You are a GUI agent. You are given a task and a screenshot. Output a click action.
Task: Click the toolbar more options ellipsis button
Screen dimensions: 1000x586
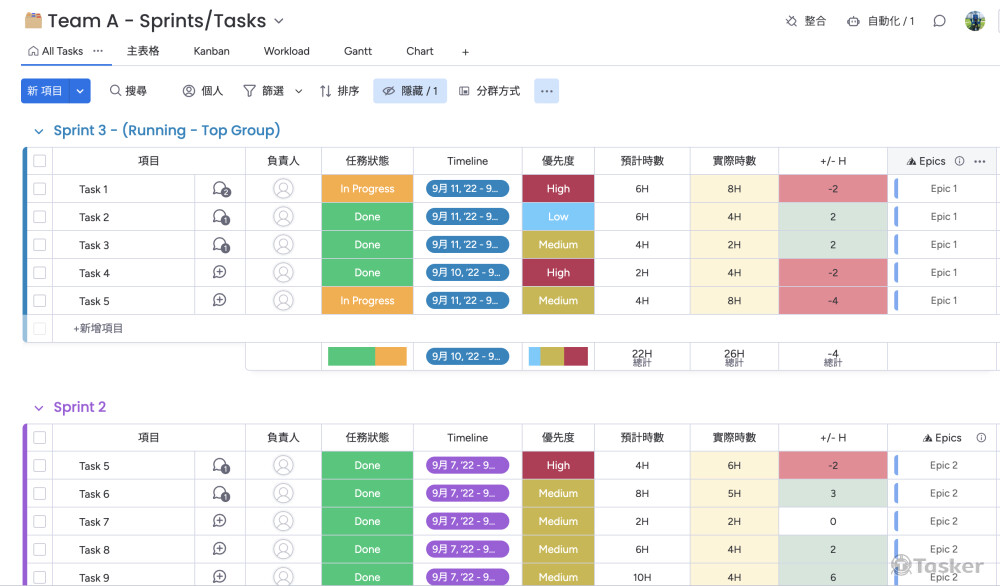pyautogui.click(x=546, y=91)
